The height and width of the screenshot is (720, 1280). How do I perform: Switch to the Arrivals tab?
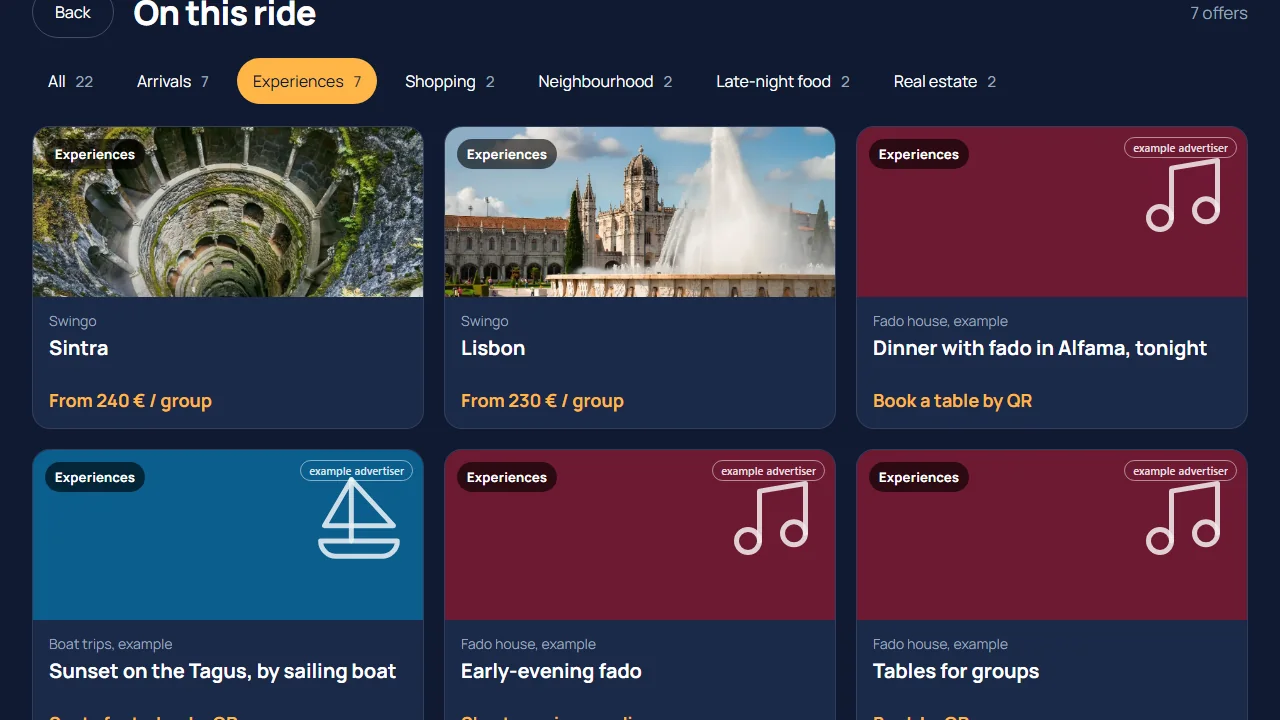pyautogui.click(x=173, y=81)
